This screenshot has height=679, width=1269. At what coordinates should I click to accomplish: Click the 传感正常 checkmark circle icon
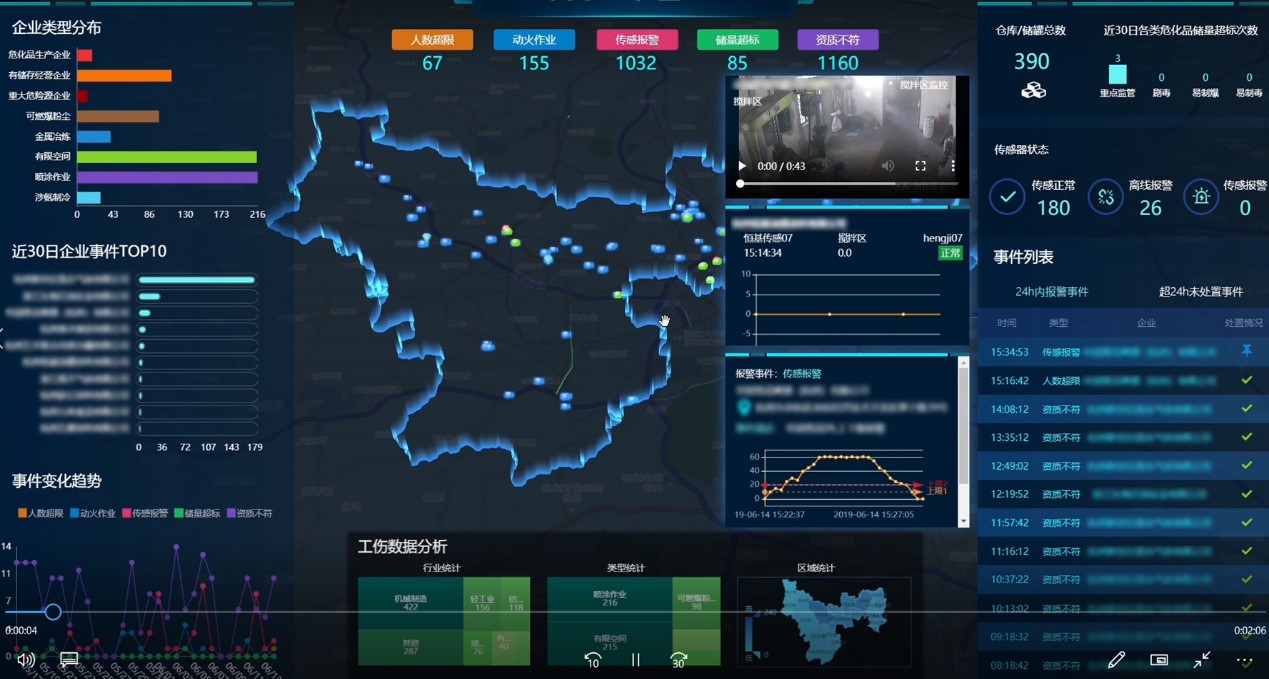[1007, 197]
